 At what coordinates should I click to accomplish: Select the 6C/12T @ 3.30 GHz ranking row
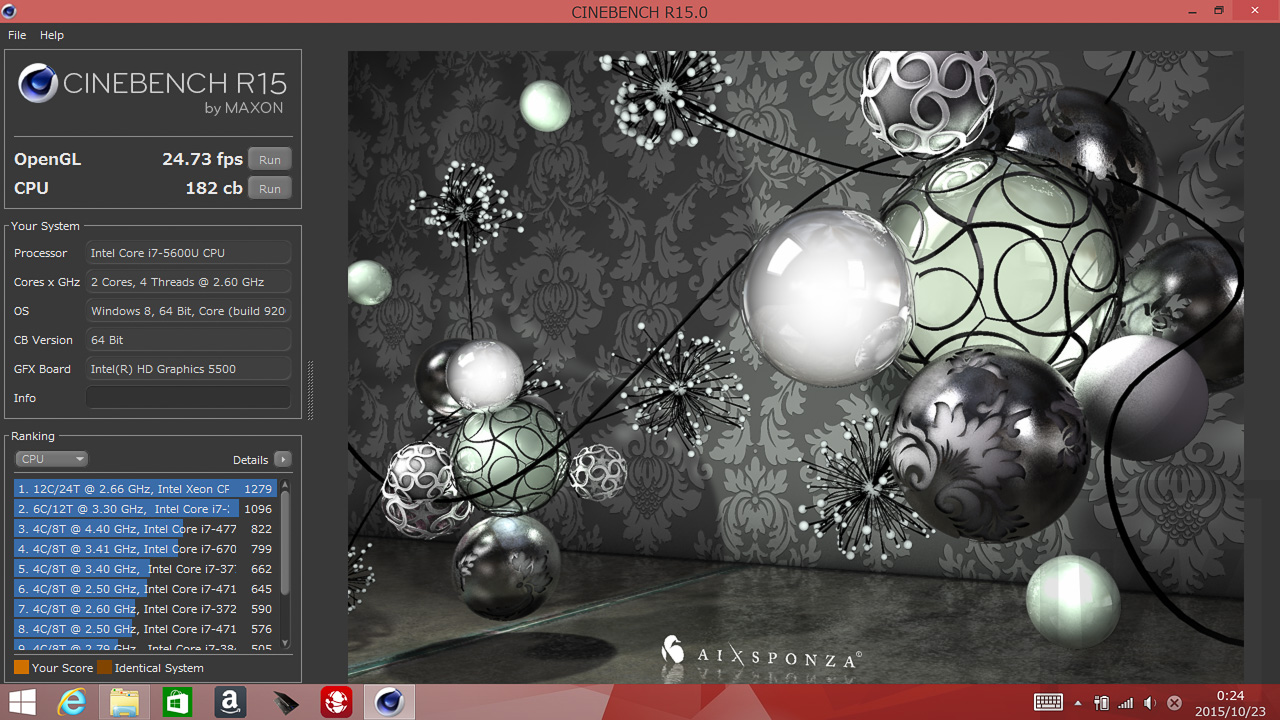point(145,509)
